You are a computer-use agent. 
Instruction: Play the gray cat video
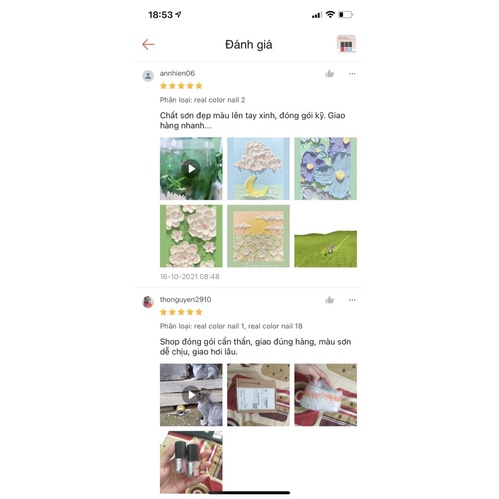pyautogui.click(x=191, y=395)
